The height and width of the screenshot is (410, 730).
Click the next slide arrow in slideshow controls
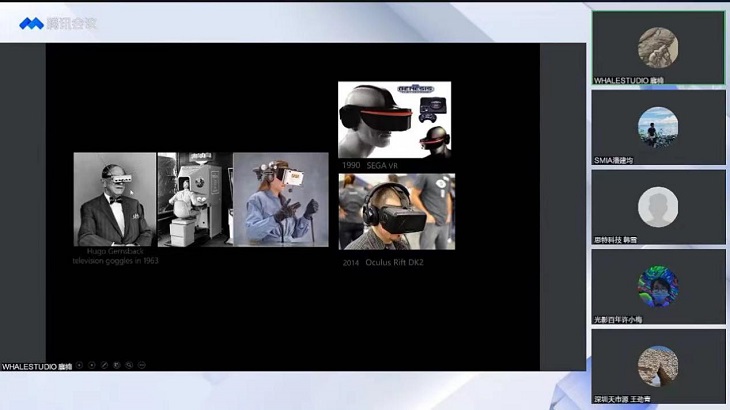point(92,365)
